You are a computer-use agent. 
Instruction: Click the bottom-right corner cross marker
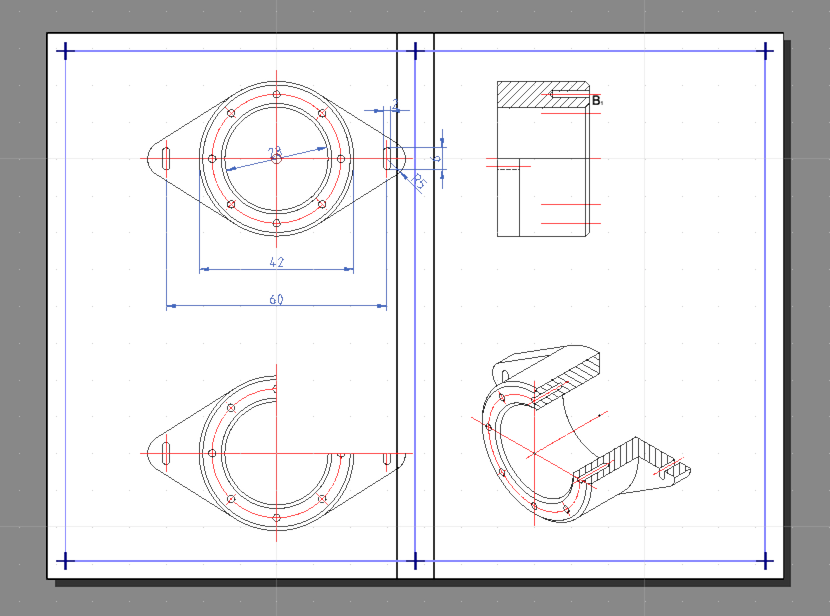pyautogui.click(x=766, y=560)
